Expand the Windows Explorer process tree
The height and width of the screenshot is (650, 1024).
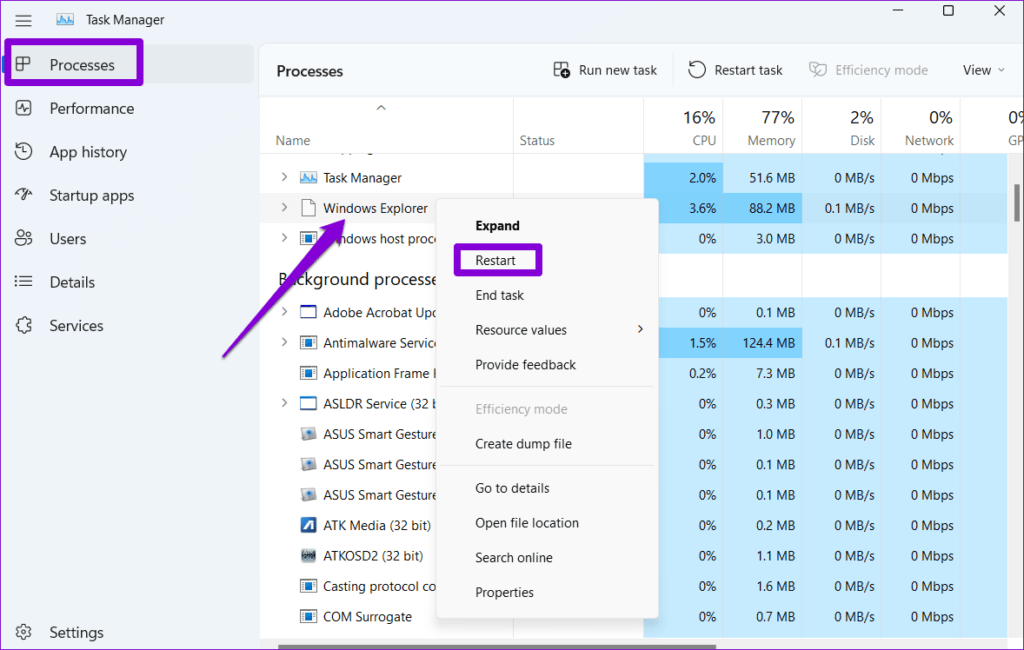tap(284, 208)
